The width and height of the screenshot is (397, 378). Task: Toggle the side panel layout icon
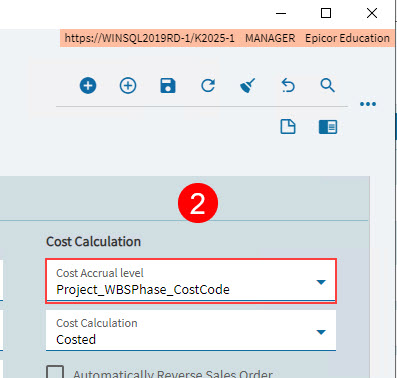(x=328, y=127)
